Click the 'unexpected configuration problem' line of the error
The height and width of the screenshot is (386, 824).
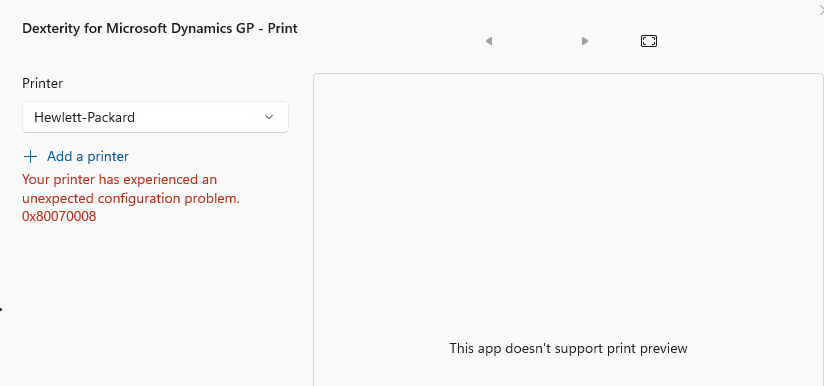(x=131, y=199)
